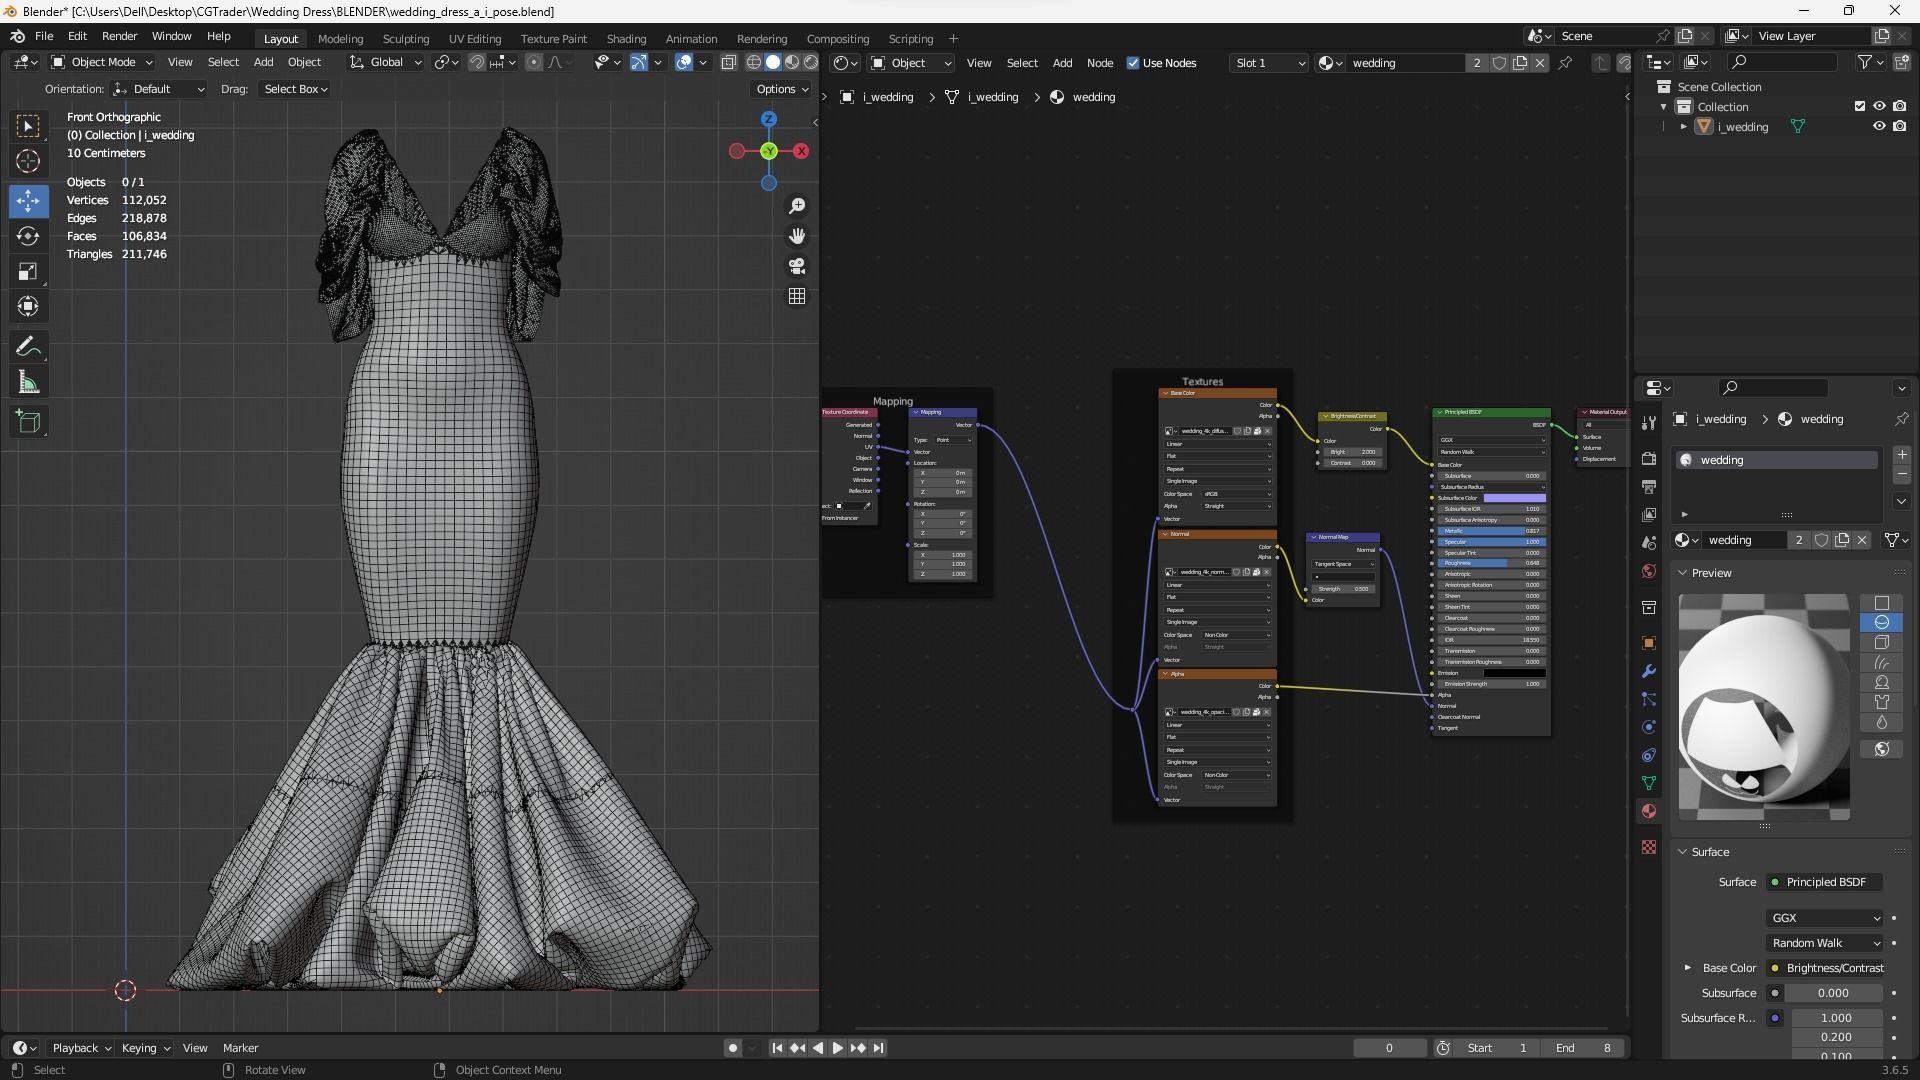
Task: Open the Options dropdown
Action: tap(782, 89)
